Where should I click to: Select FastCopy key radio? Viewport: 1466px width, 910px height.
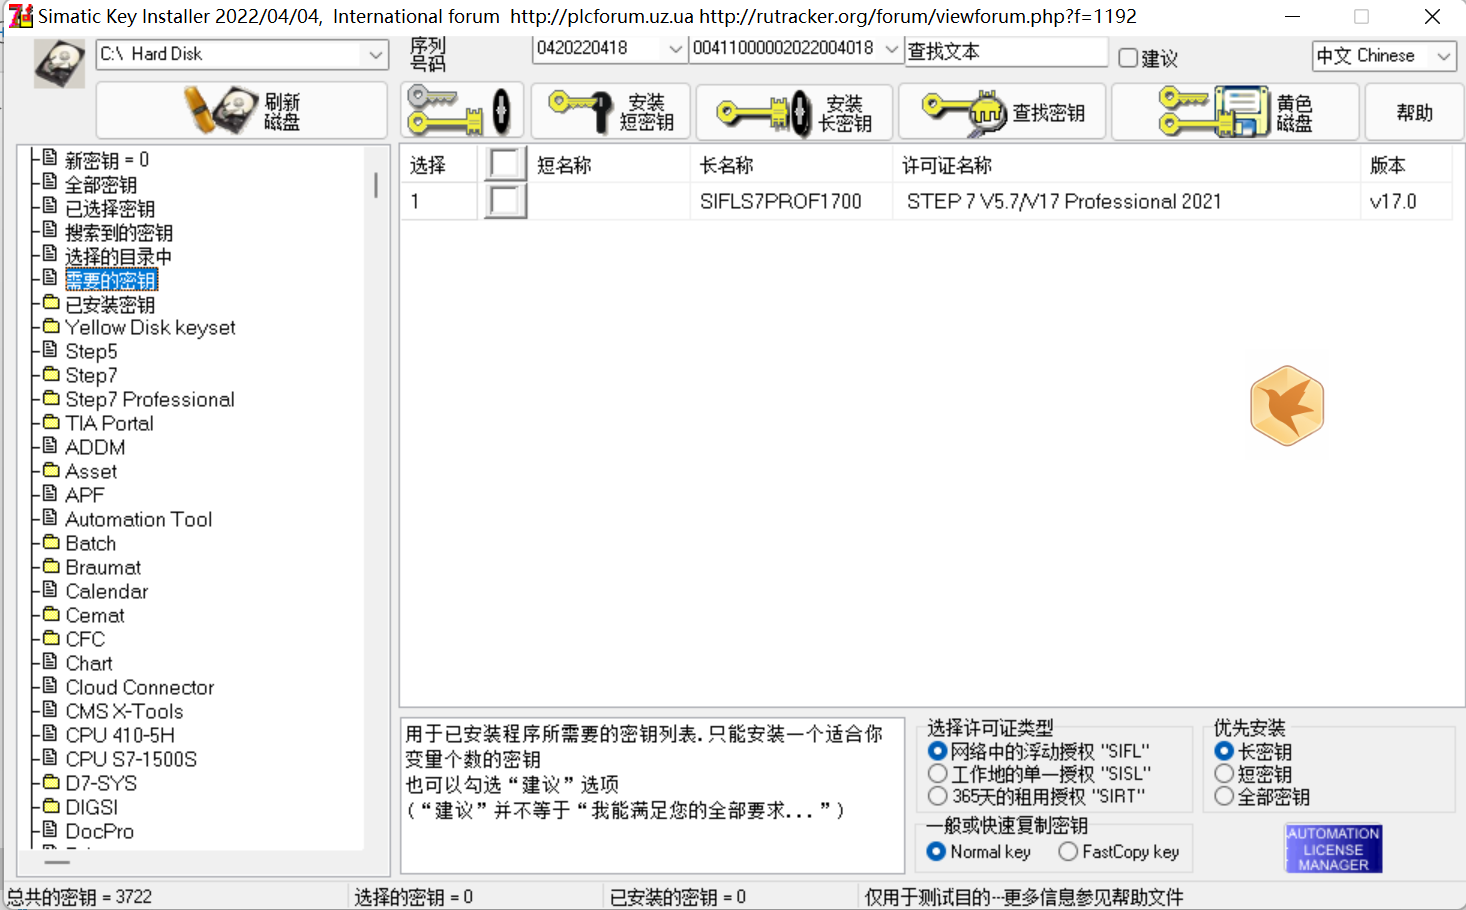pos(1068,851)
